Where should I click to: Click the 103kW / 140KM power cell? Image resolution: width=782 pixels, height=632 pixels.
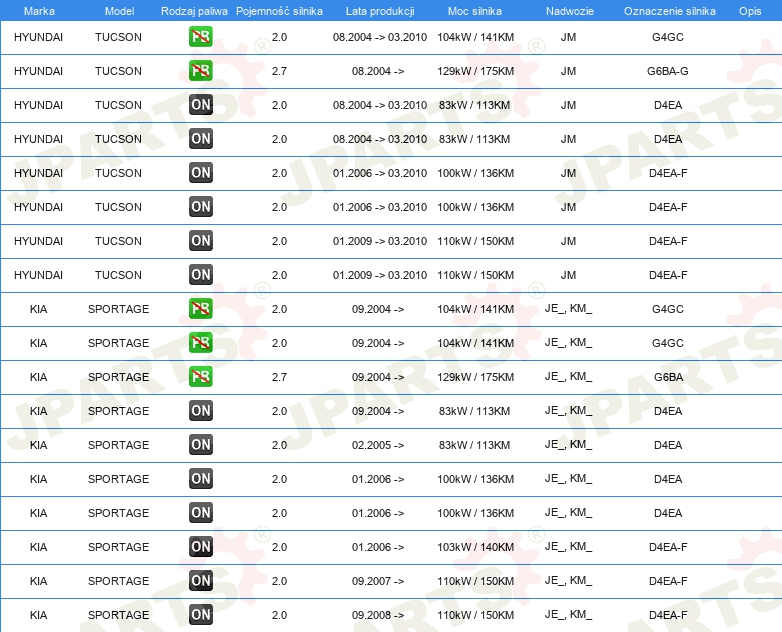[x=475, y=547]
